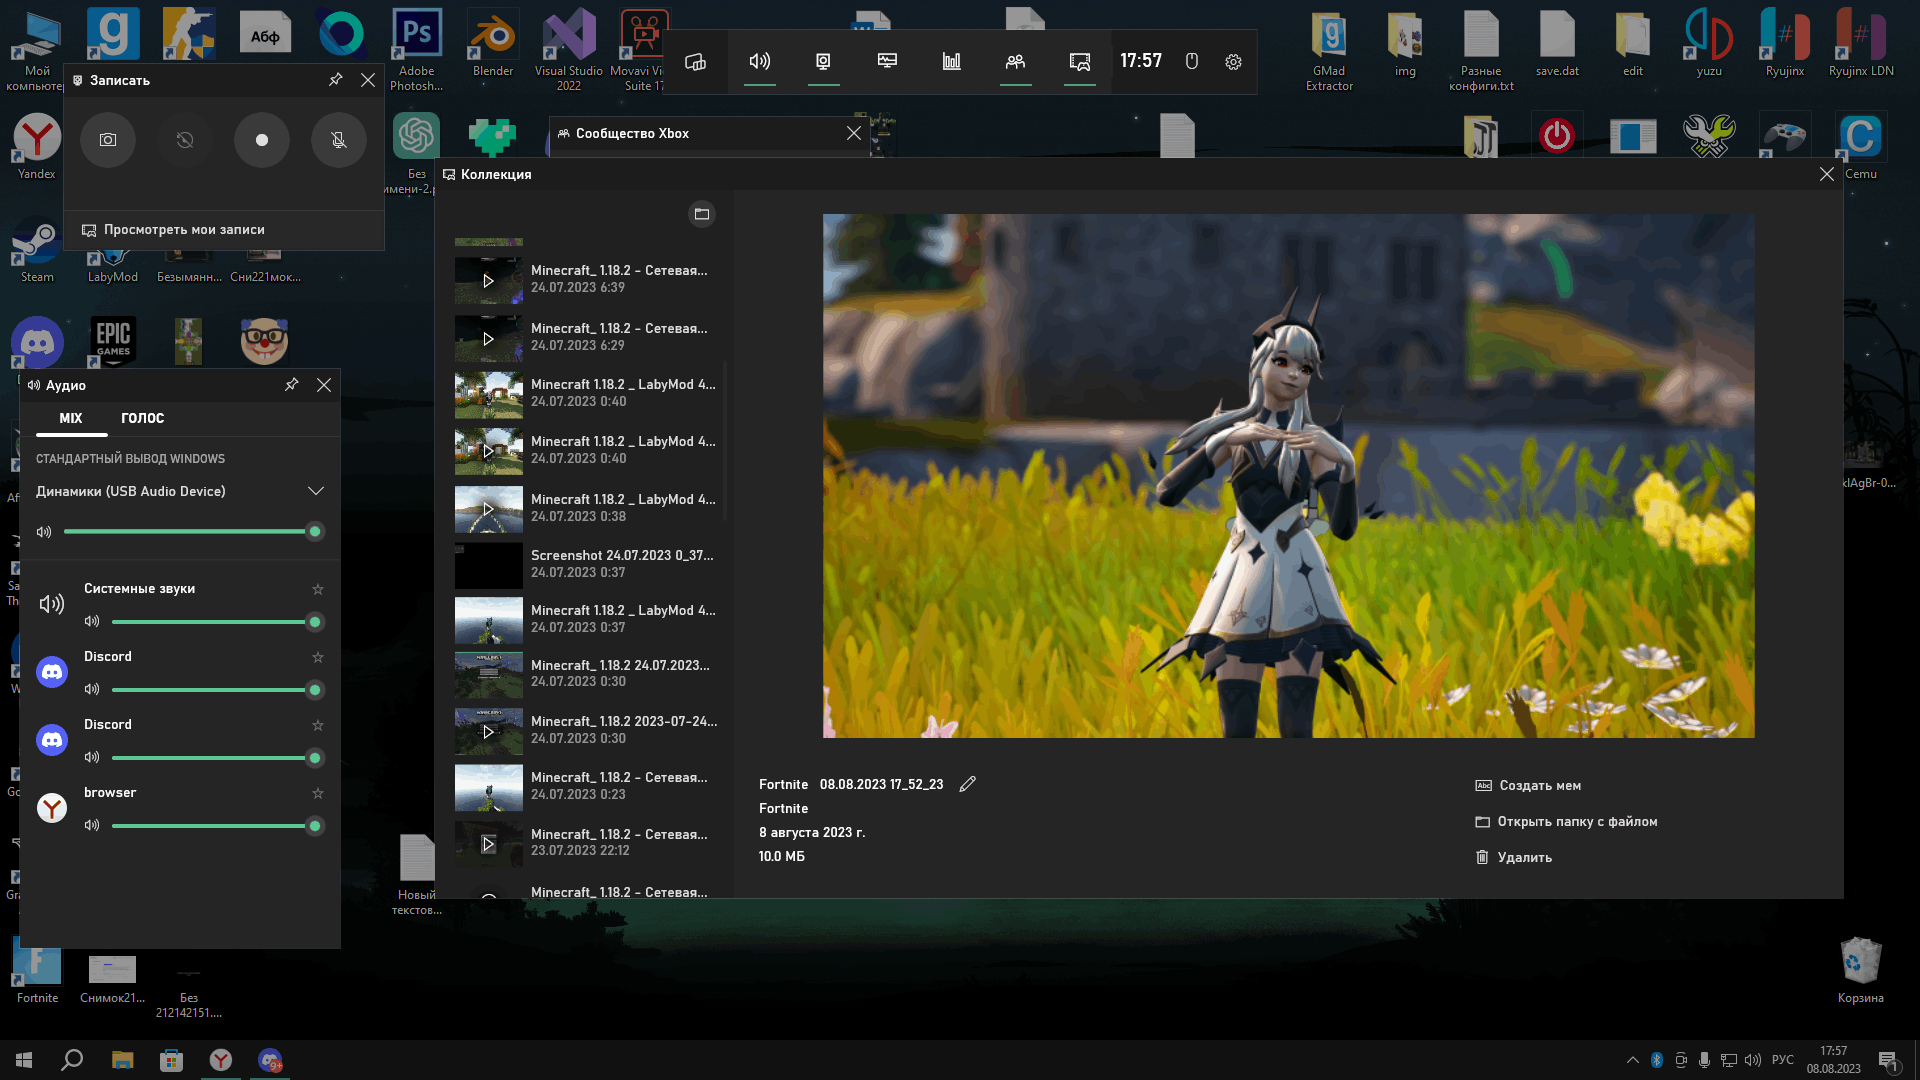Open taskbar search magnifier
The image size is (1920, 1080).
click(x=72, y=1060)
